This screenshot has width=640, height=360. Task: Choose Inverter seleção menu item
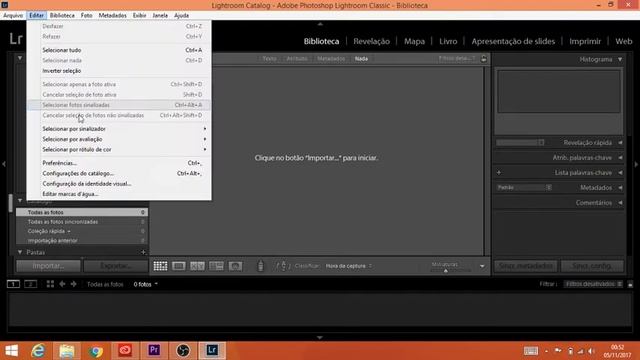pos(119,71)
